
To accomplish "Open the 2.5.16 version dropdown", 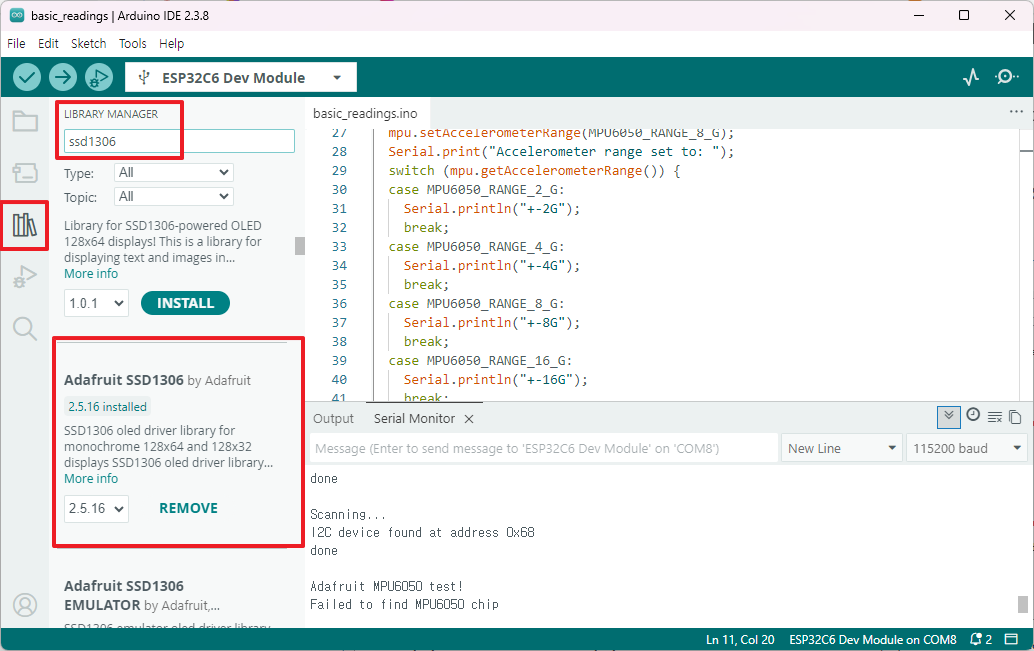I will click(96, 509).
